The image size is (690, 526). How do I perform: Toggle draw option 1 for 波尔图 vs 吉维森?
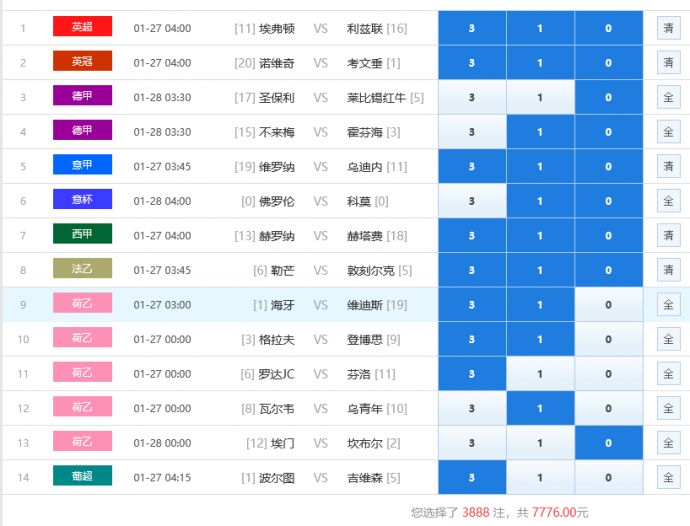540,477
